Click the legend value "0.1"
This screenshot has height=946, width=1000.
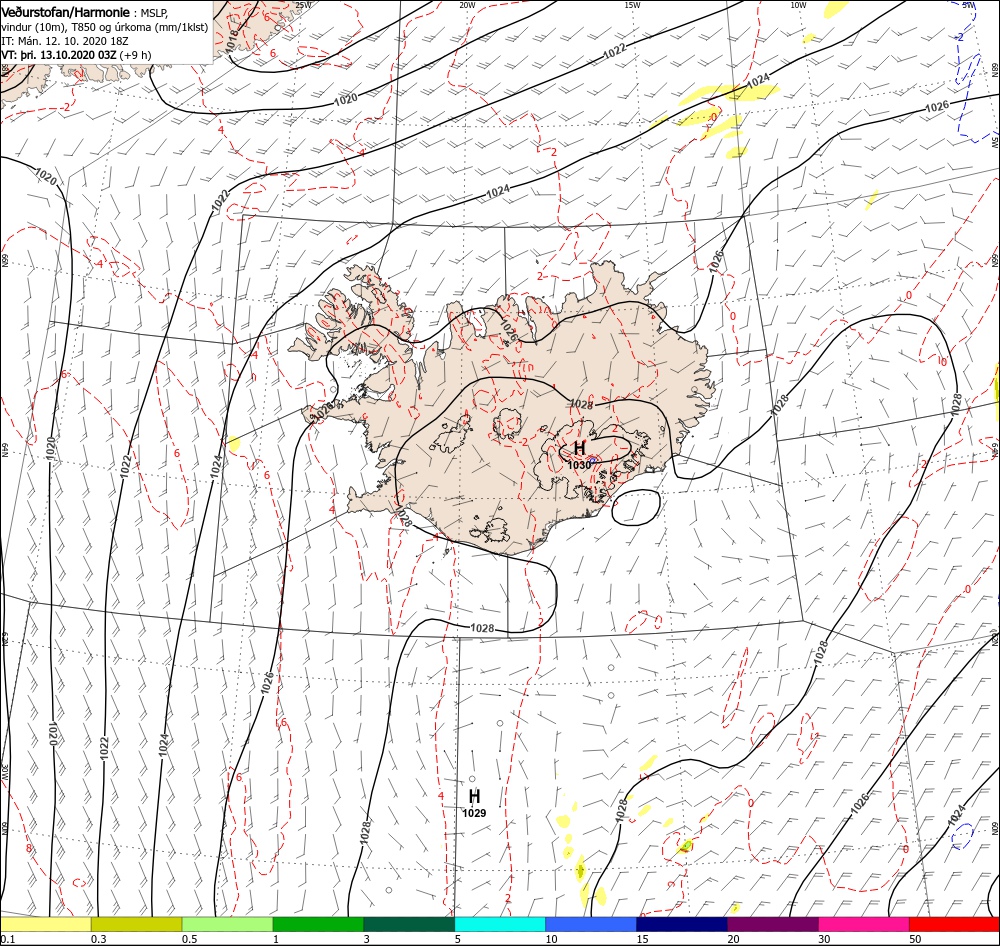[x=7, y=939]
